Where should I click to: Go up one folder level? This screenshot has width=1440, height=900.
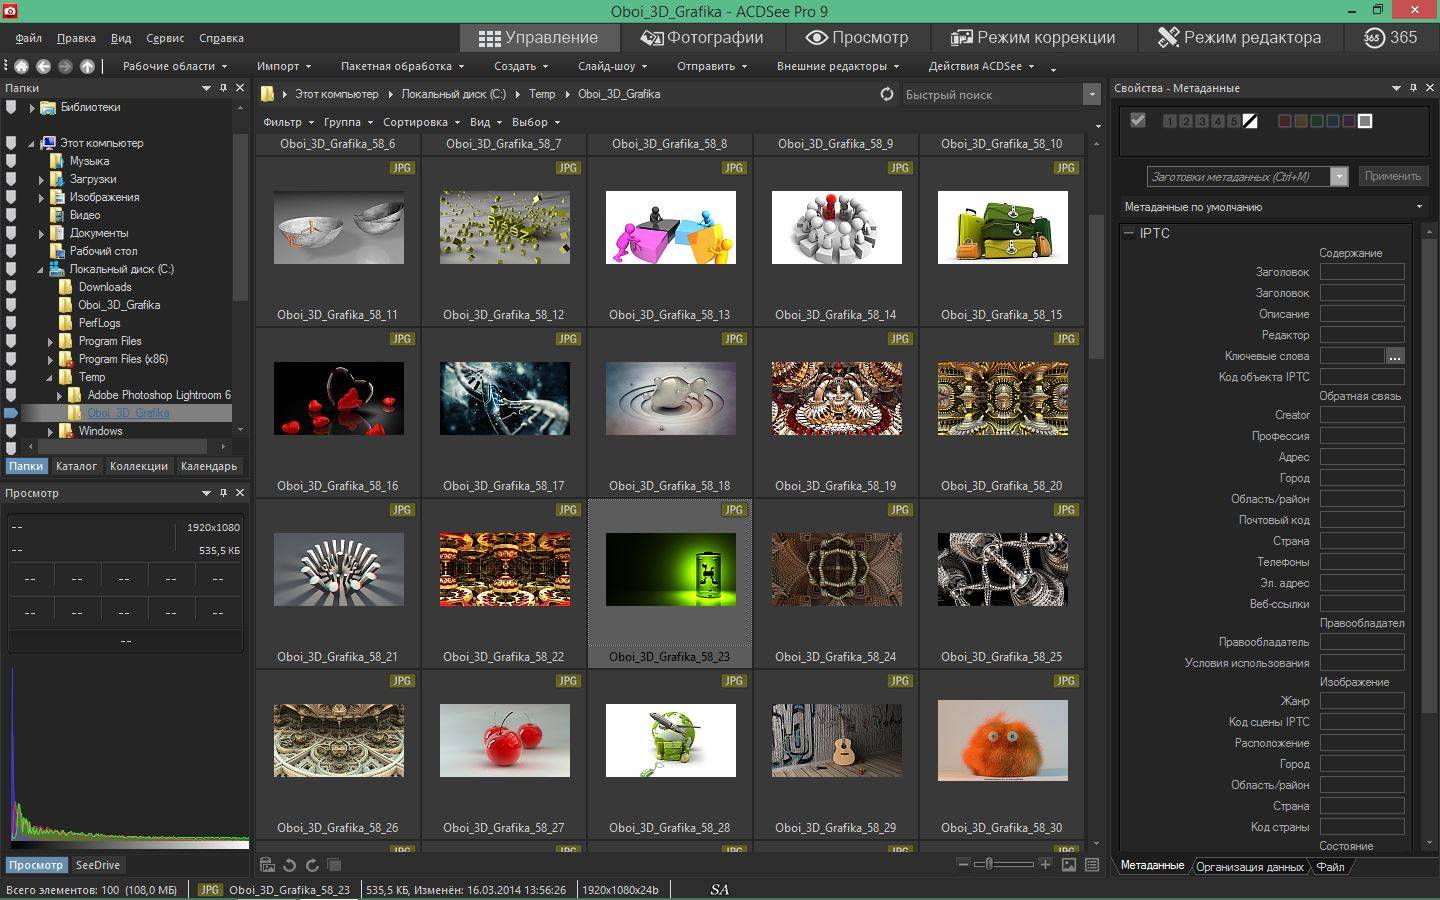coord(87,66)
